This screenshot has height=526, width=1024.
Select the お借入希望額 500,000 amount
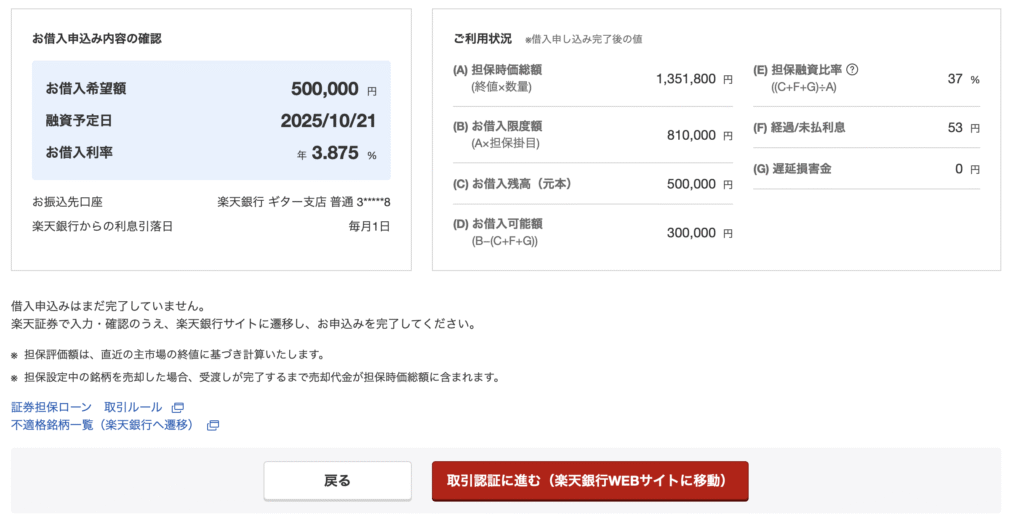pyautogui.click(x=324, y=89)
